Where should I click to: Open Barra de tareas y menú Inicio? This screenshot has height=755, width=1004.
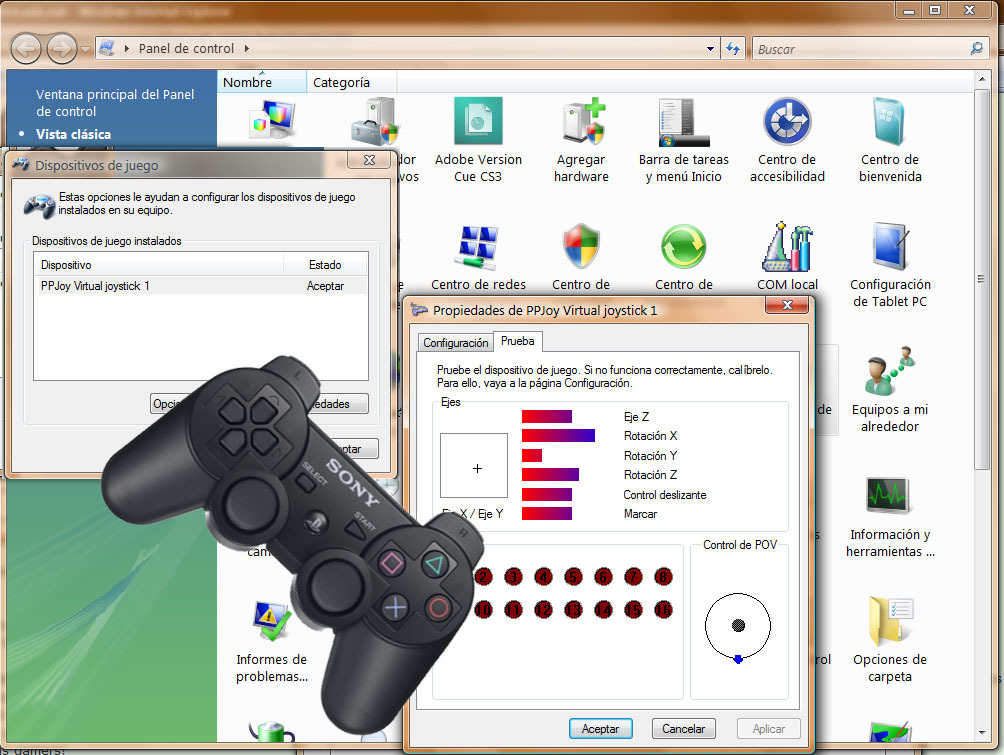684,124
